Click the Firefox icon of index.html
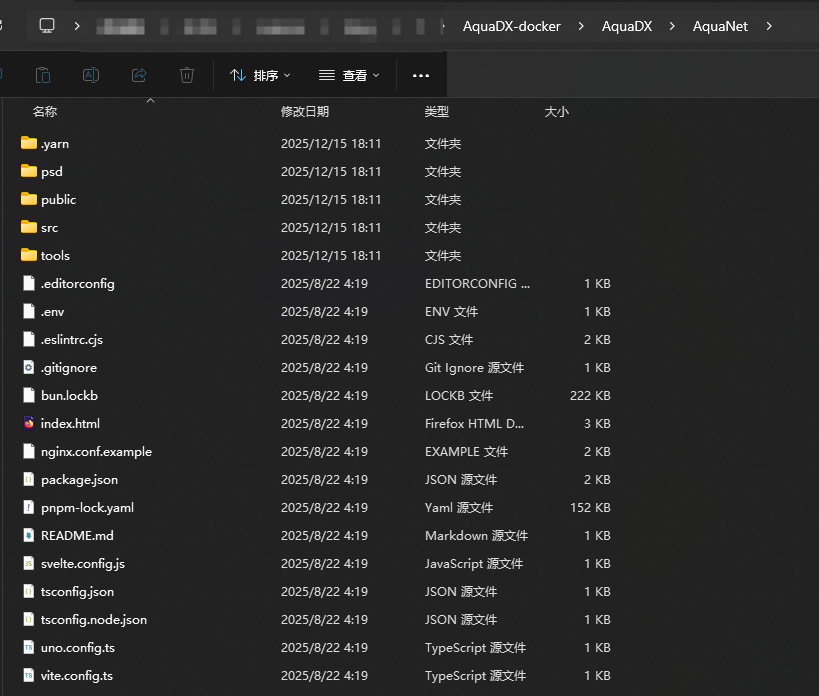The image size is (819, 696). coord(29,423)
